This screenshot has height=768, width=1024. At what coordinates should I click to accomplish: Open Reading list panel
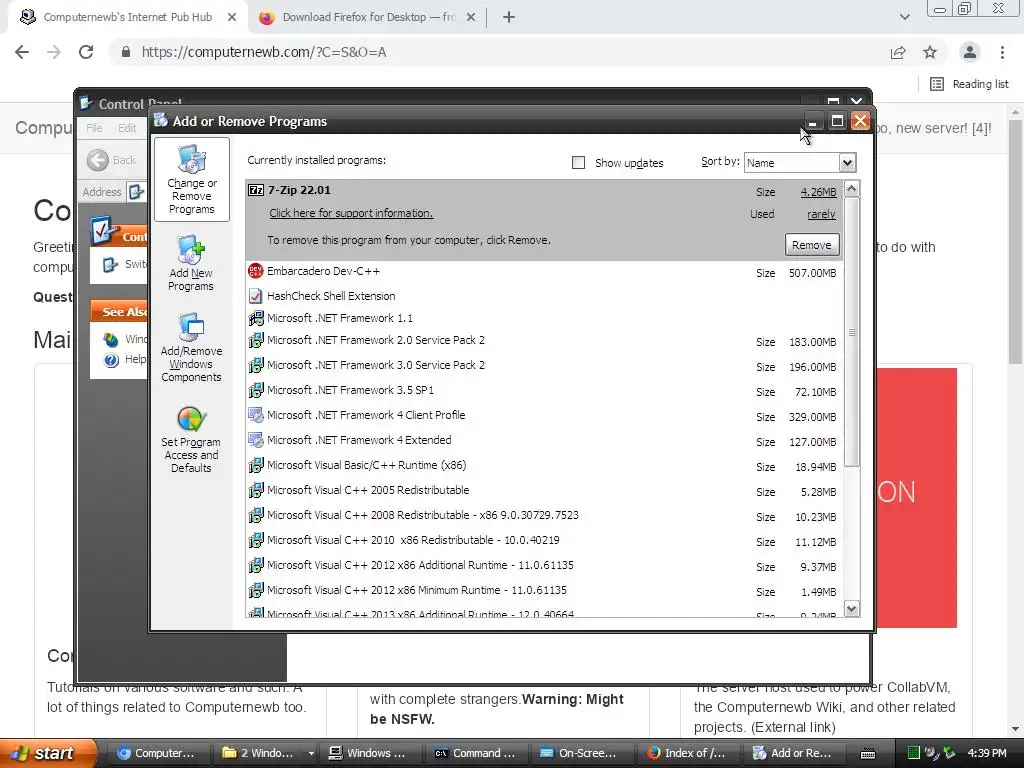[x=969, y=84]
